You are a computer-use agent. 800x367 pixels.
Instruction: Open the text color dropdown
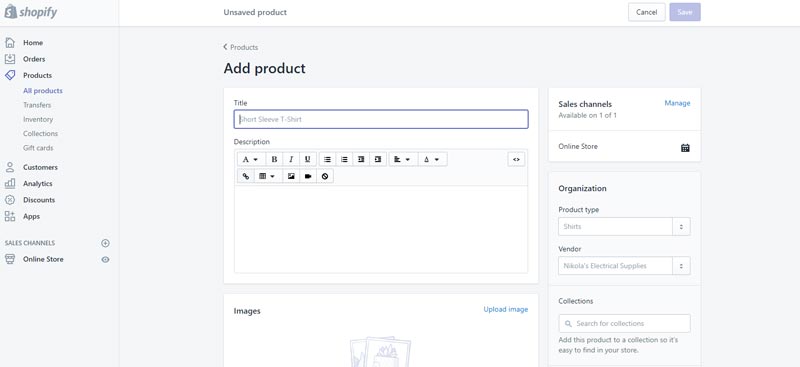(432, 159)
